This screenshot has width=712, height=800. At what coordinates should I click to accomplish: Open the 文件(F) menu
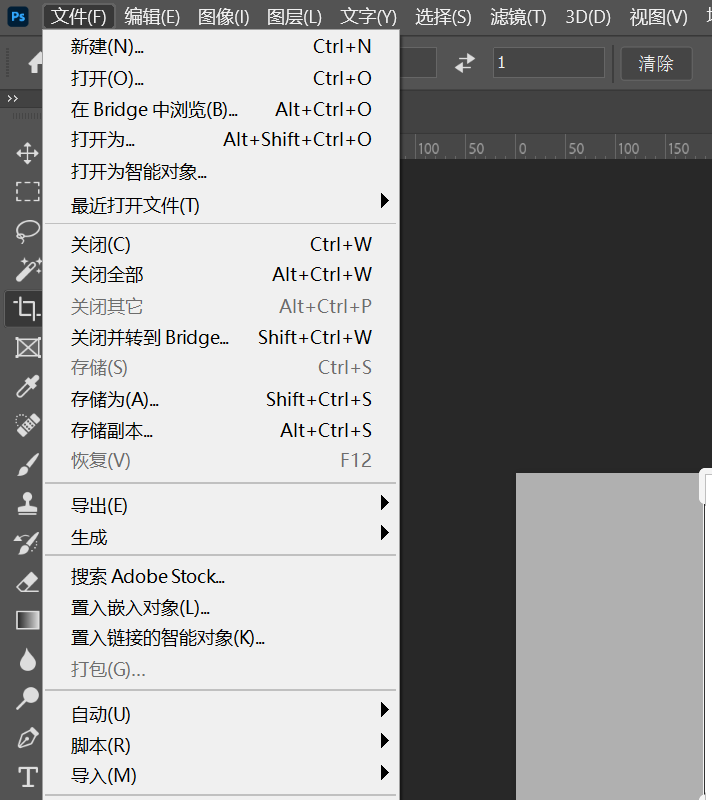[79, 17]
